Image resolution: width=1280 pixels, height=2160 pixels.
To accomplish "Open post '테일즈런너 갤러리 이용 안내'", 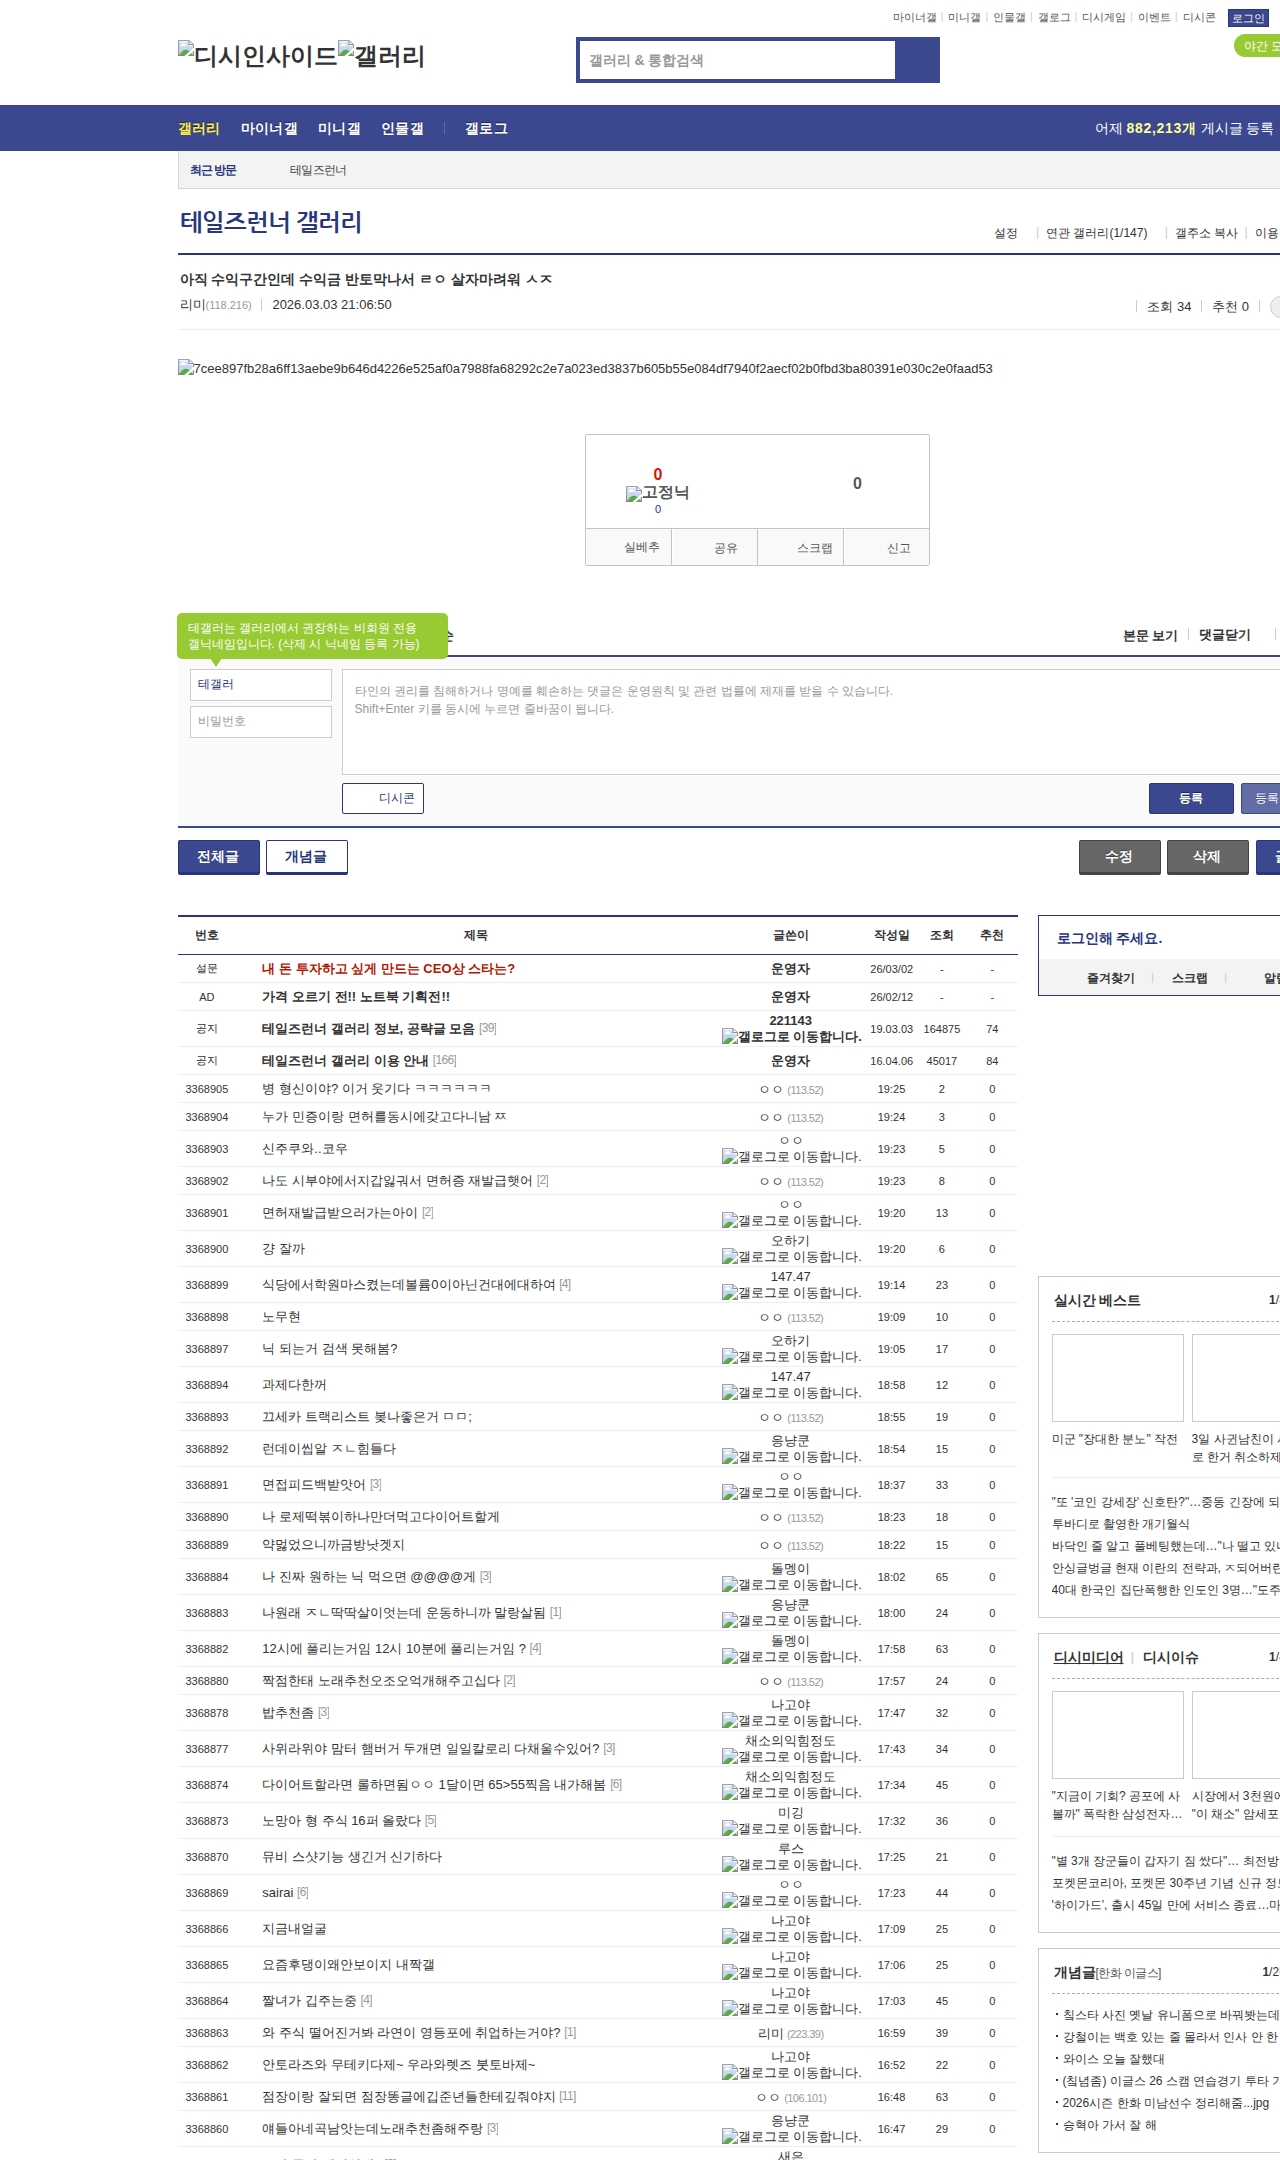I will [x=345, y=1060].
